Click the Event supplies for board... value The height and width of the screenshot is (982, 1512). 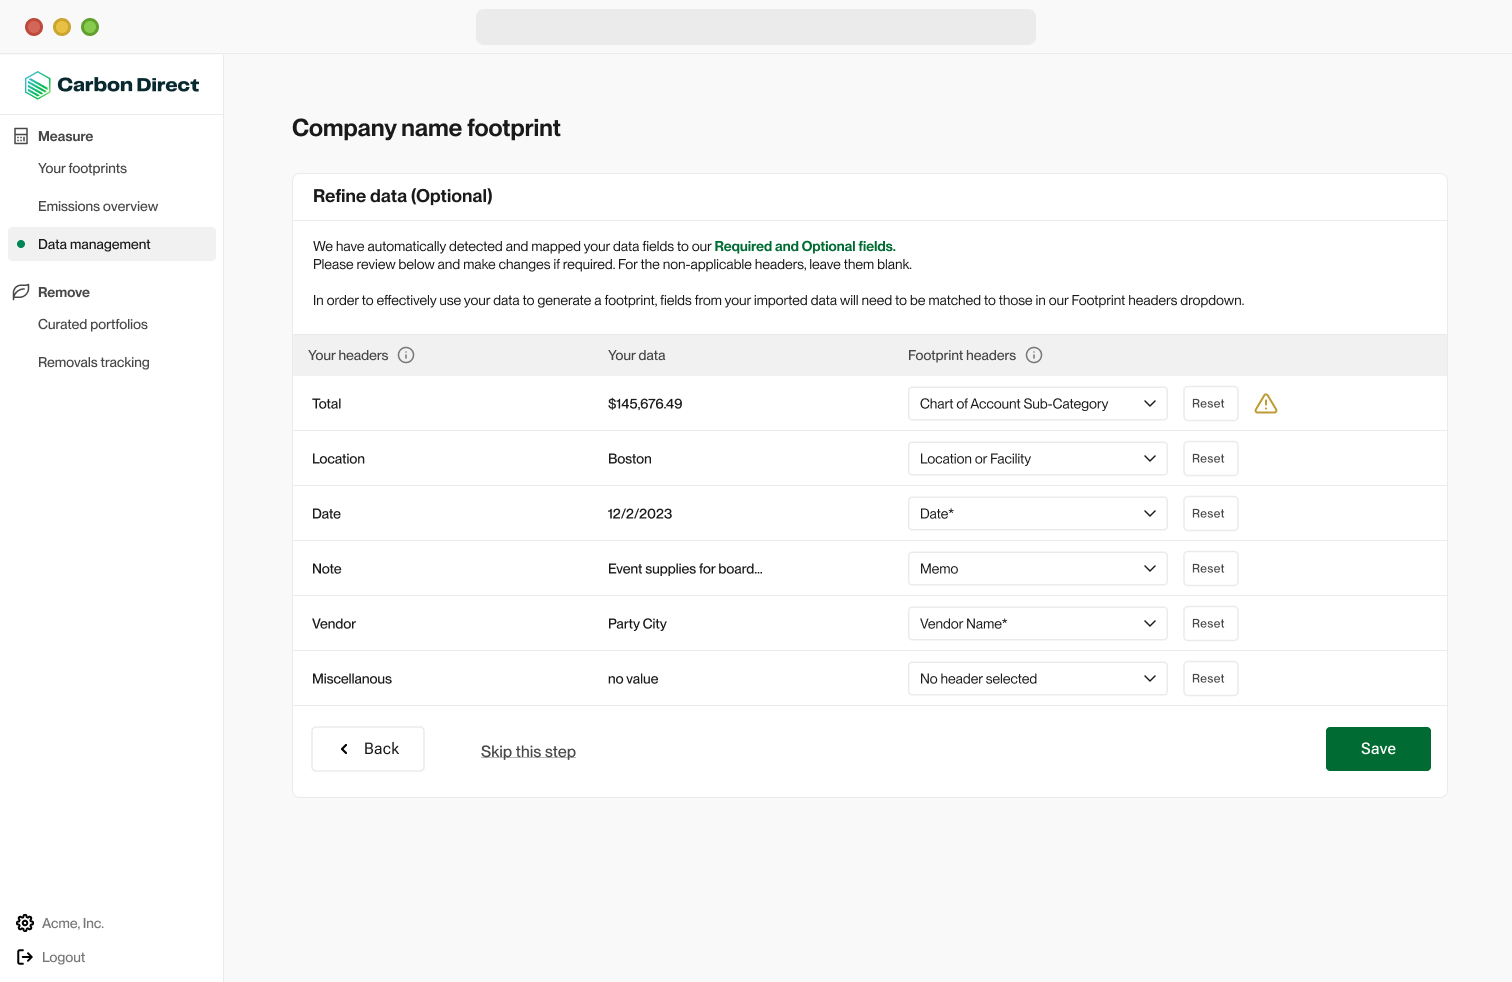(x=685, y=569)
